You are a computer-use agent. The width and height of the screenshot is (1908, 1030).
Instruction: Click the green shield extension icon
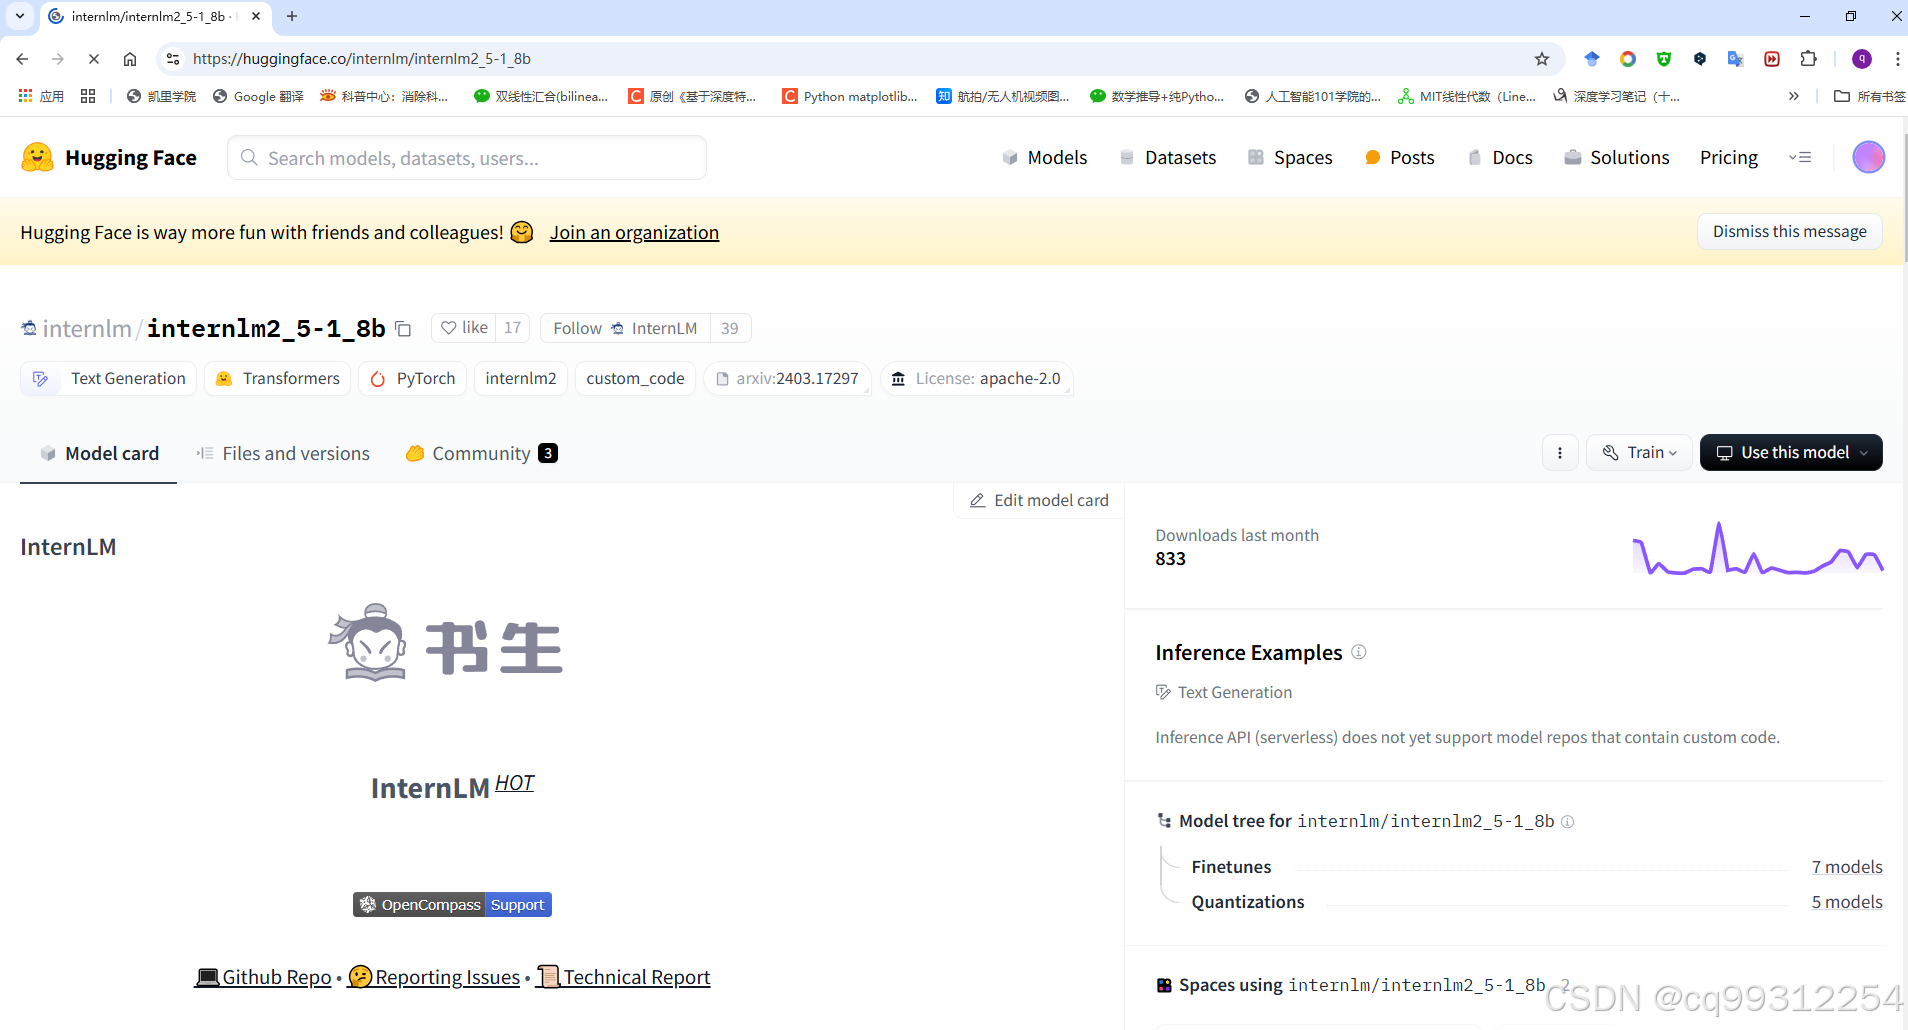[1664, 59]
